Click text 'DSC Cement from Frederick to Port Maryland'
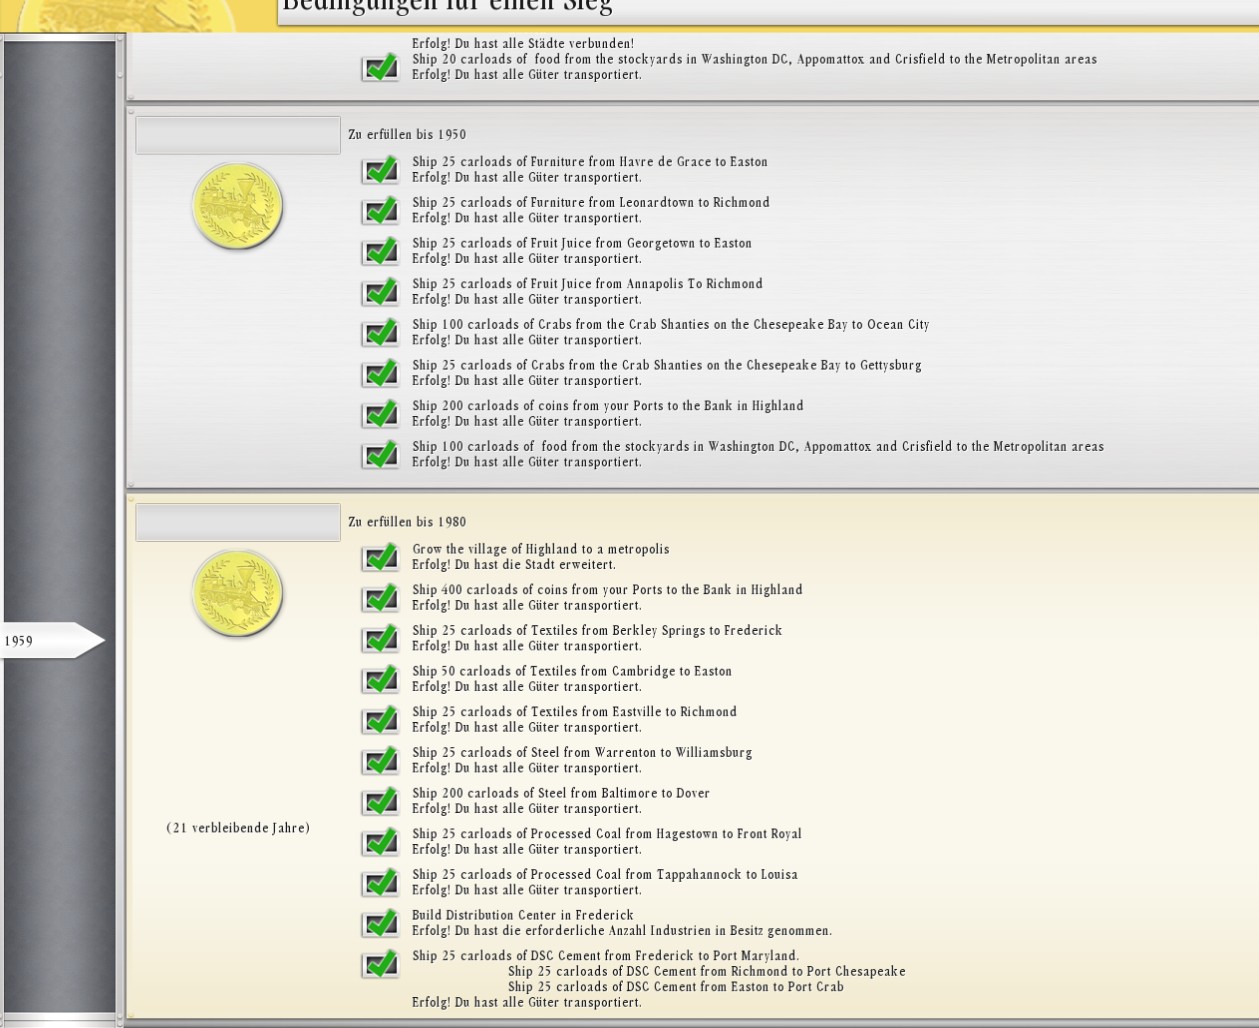 point(665,956)
